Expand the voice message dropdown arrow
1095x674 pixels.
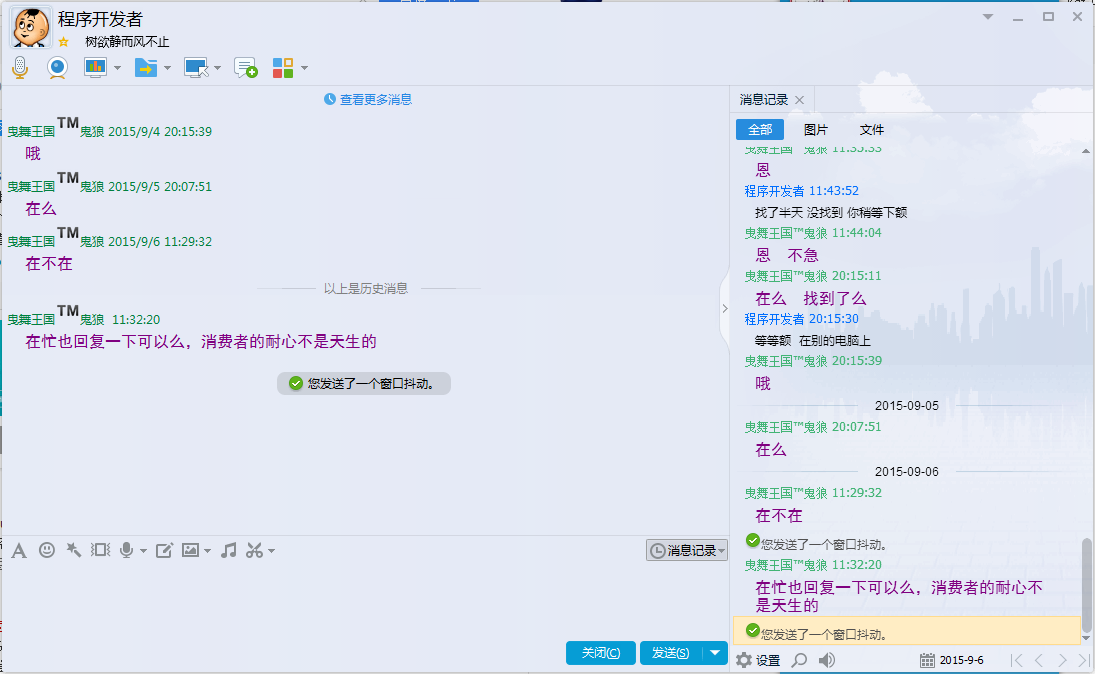[143, 551]
